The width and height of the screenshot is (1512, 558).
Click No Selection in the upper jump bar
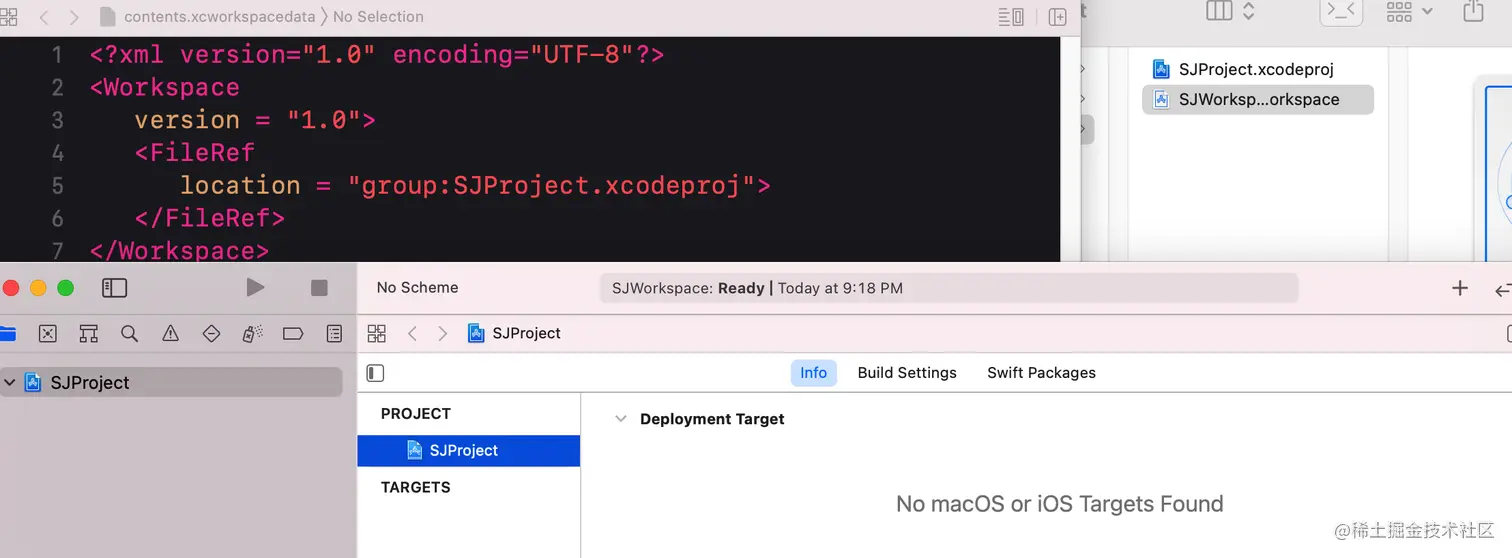pos(378,17)
